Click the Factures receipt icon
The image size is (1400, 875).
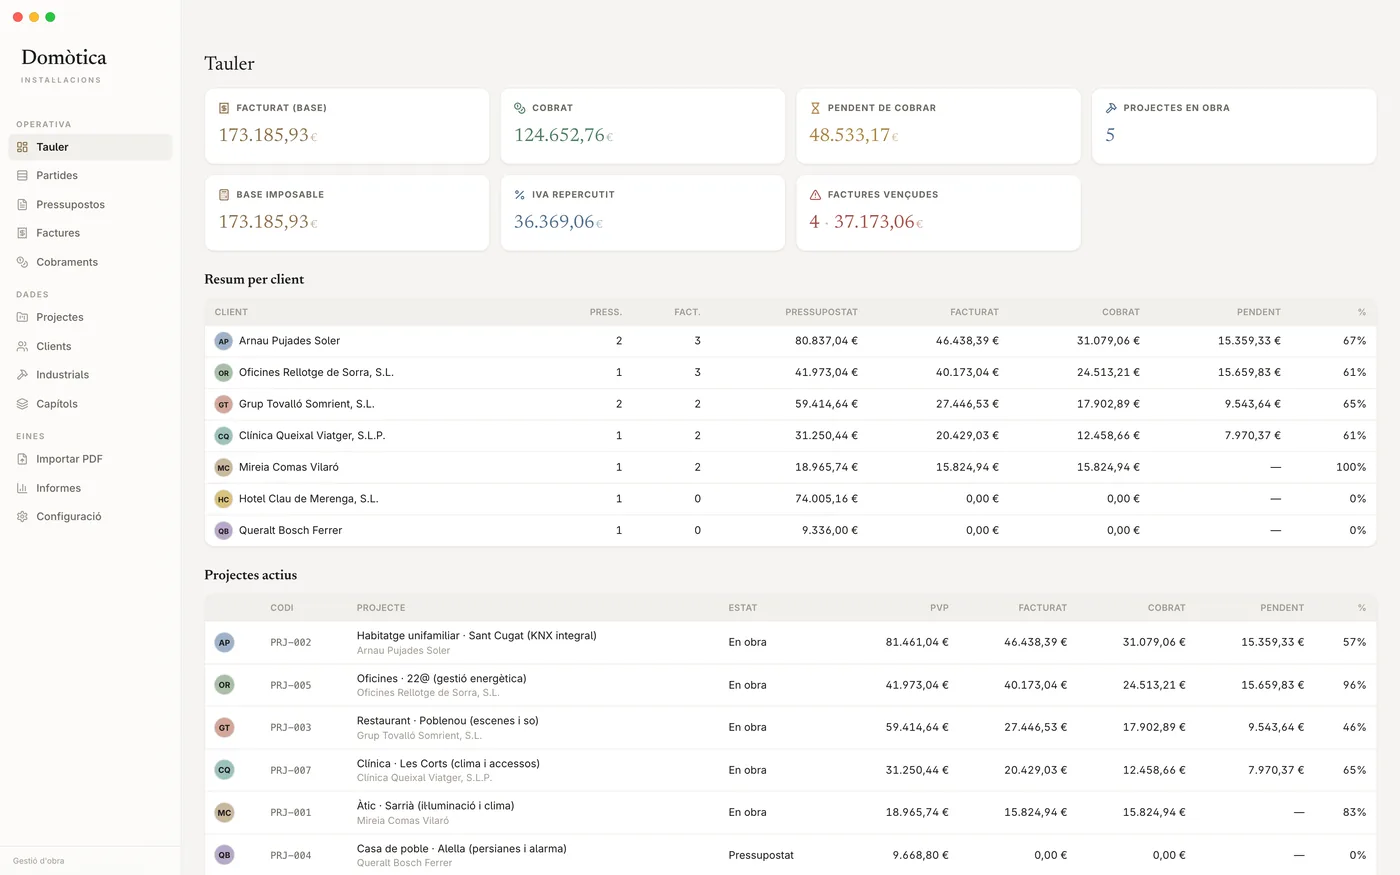[x=22, y=233]
